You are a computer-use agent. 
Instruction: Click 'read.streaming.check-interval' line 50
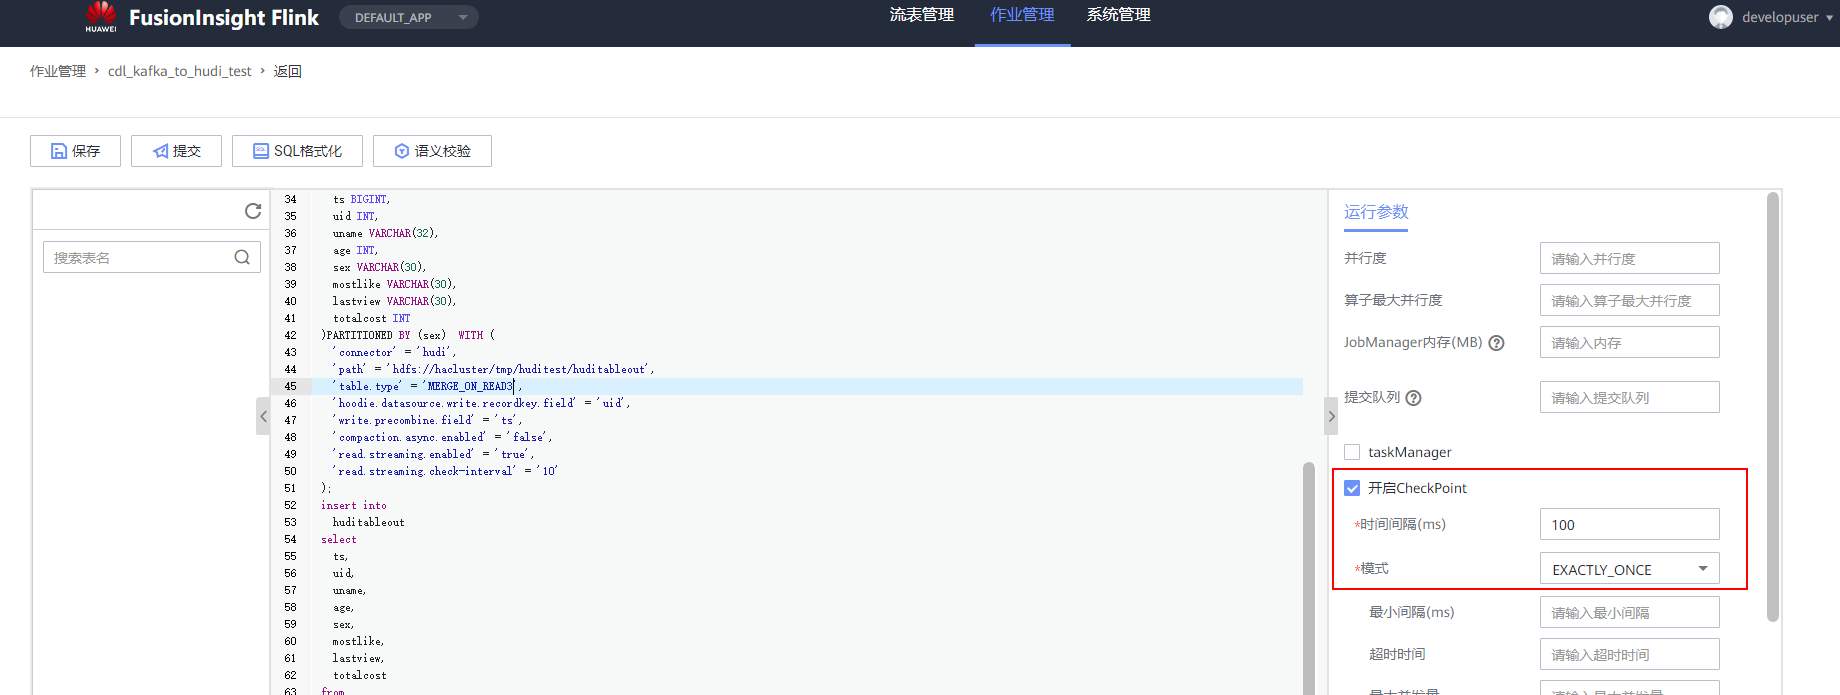(x=445, y=471)
